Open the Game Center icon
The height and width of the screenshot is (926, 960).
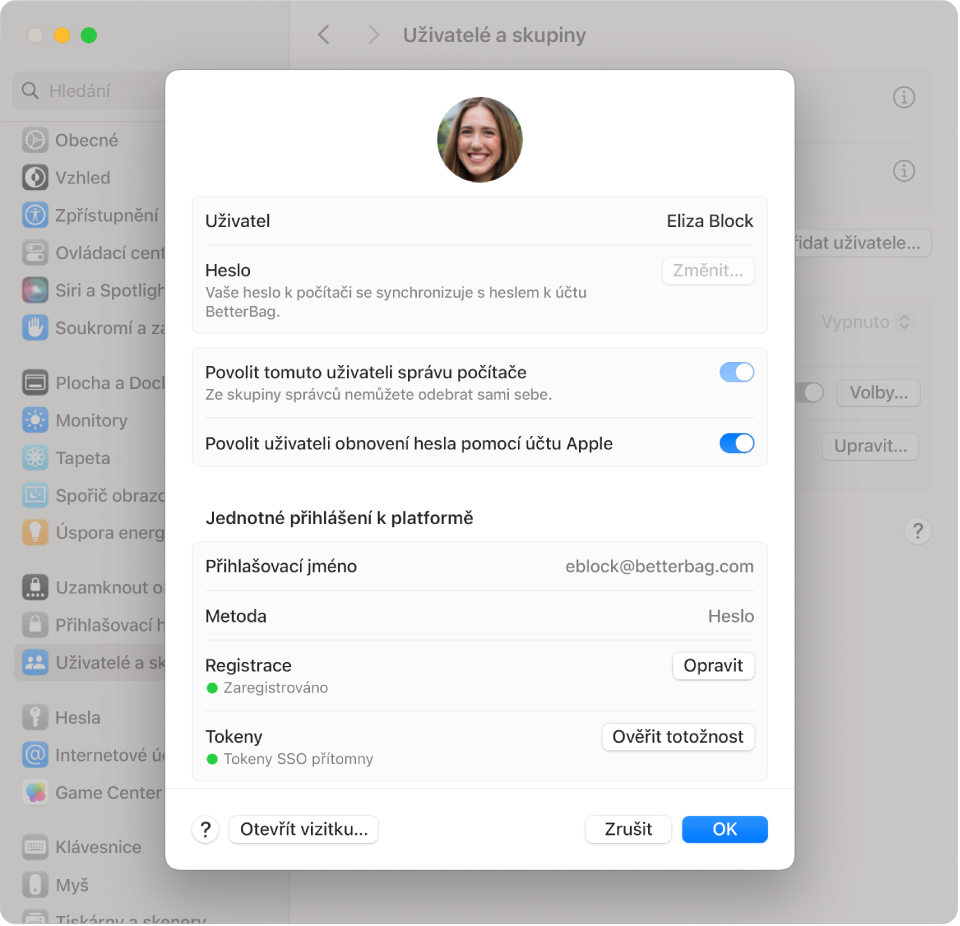[35, 792]
